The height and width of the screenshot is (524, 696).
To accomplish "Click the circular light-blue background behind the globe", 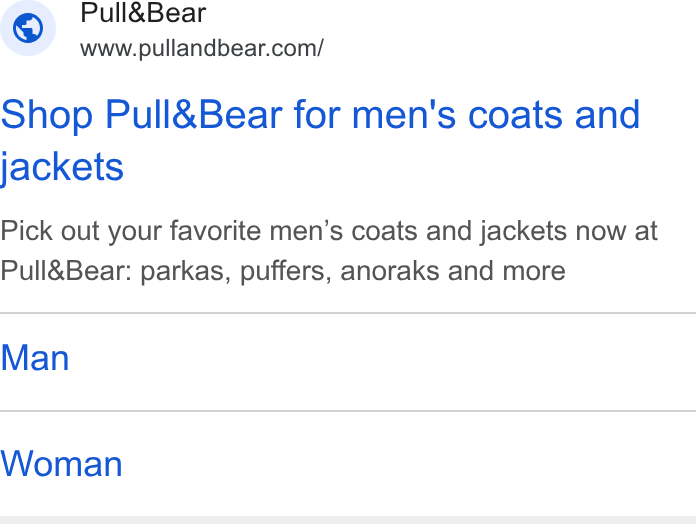I will click(28, 28).
